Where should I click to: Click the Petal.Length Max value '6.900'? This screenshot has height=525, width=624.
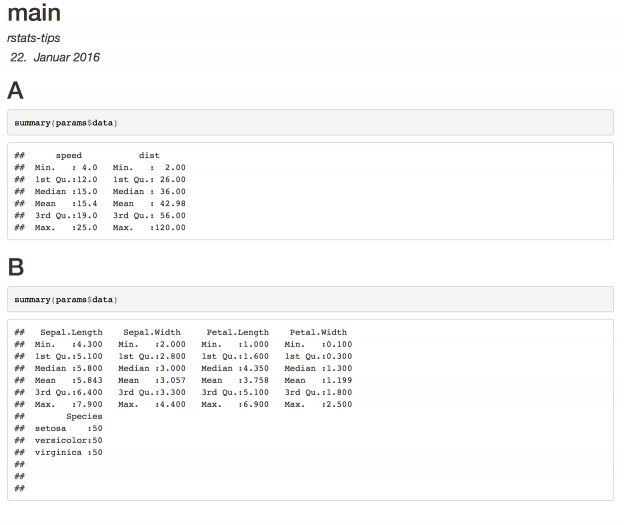coord(256,404)
